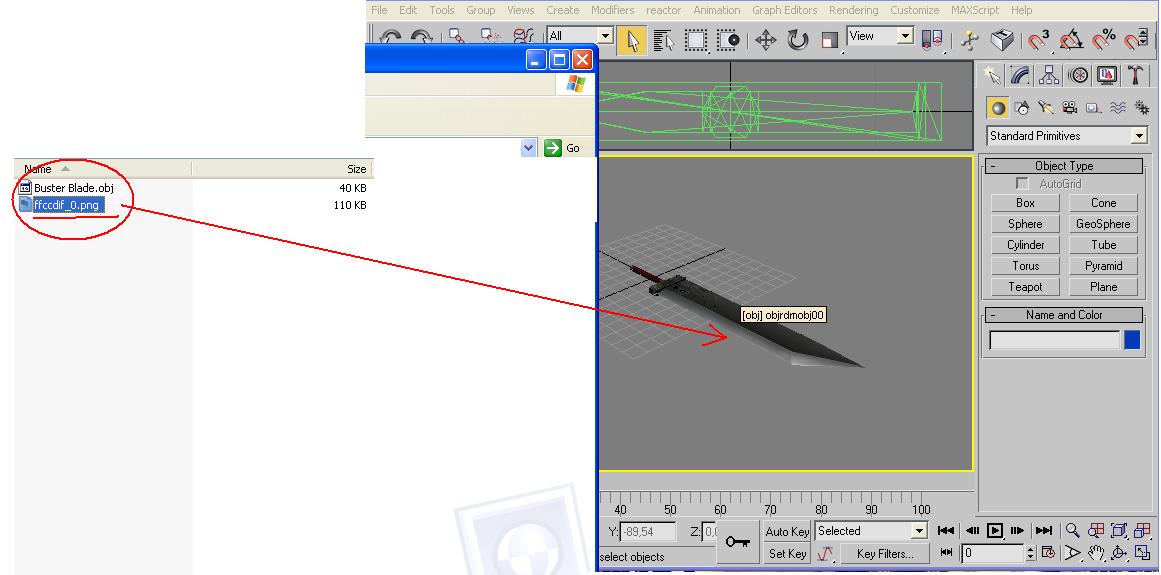Click the Field-of-View viewport icon
Image resolution: width=1161 pixels, height=575 pixels.
pyautogui.click(x=1072, y=554)
